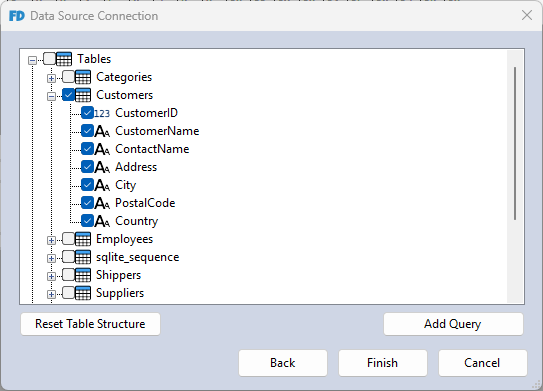The width and height of the screenshot is (543, 391).
Task: Click the Tables root table icon
Action: click(64, 59)
